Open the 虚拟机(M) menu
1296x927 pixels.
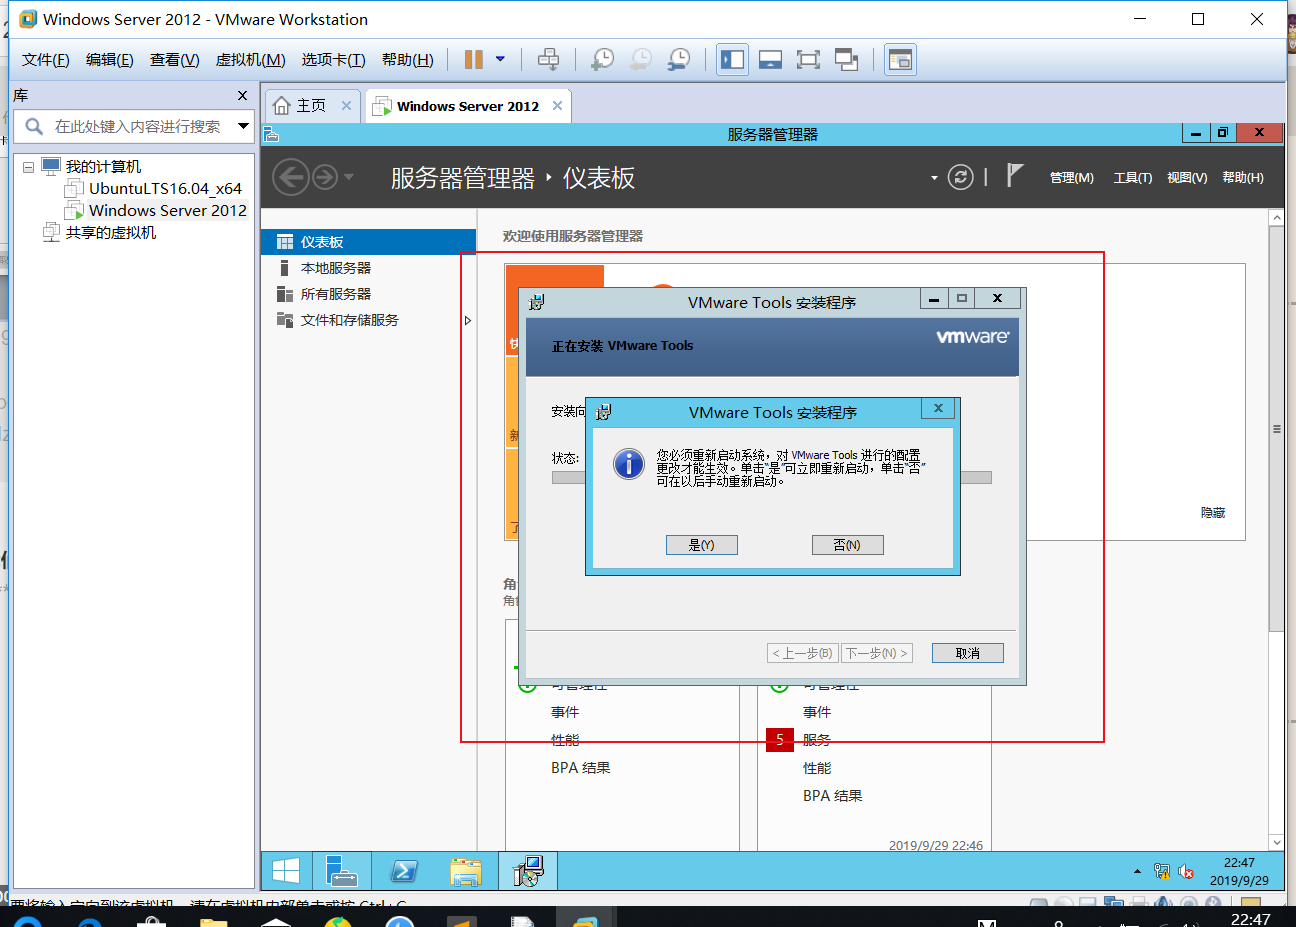coord(250,59)
